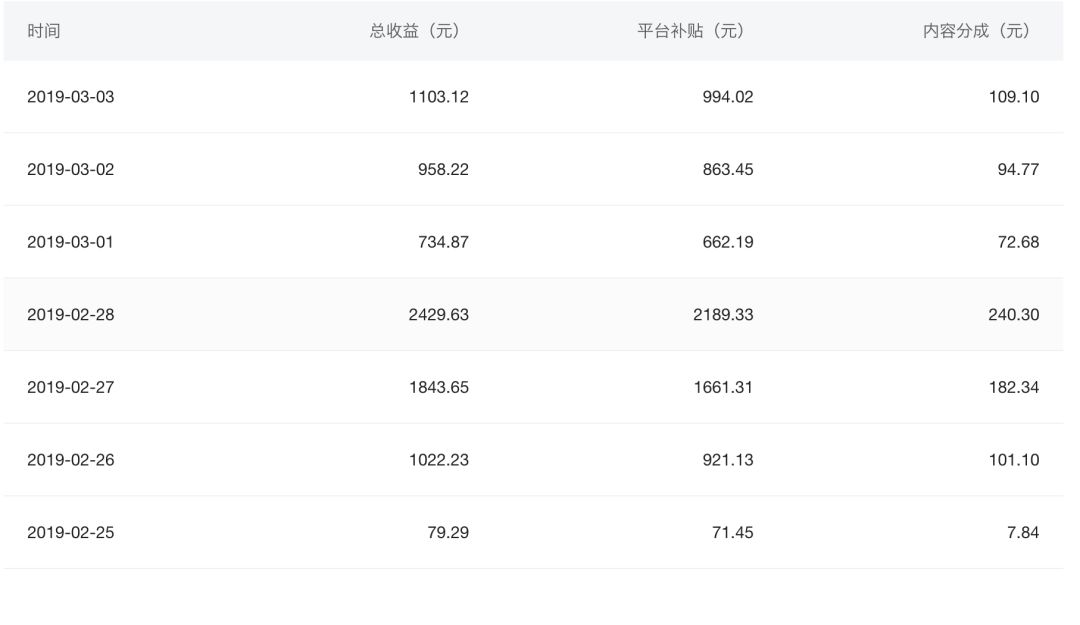Click platform subsidy value 921.13
This screenshot has height=625, width=1080.
727,460
